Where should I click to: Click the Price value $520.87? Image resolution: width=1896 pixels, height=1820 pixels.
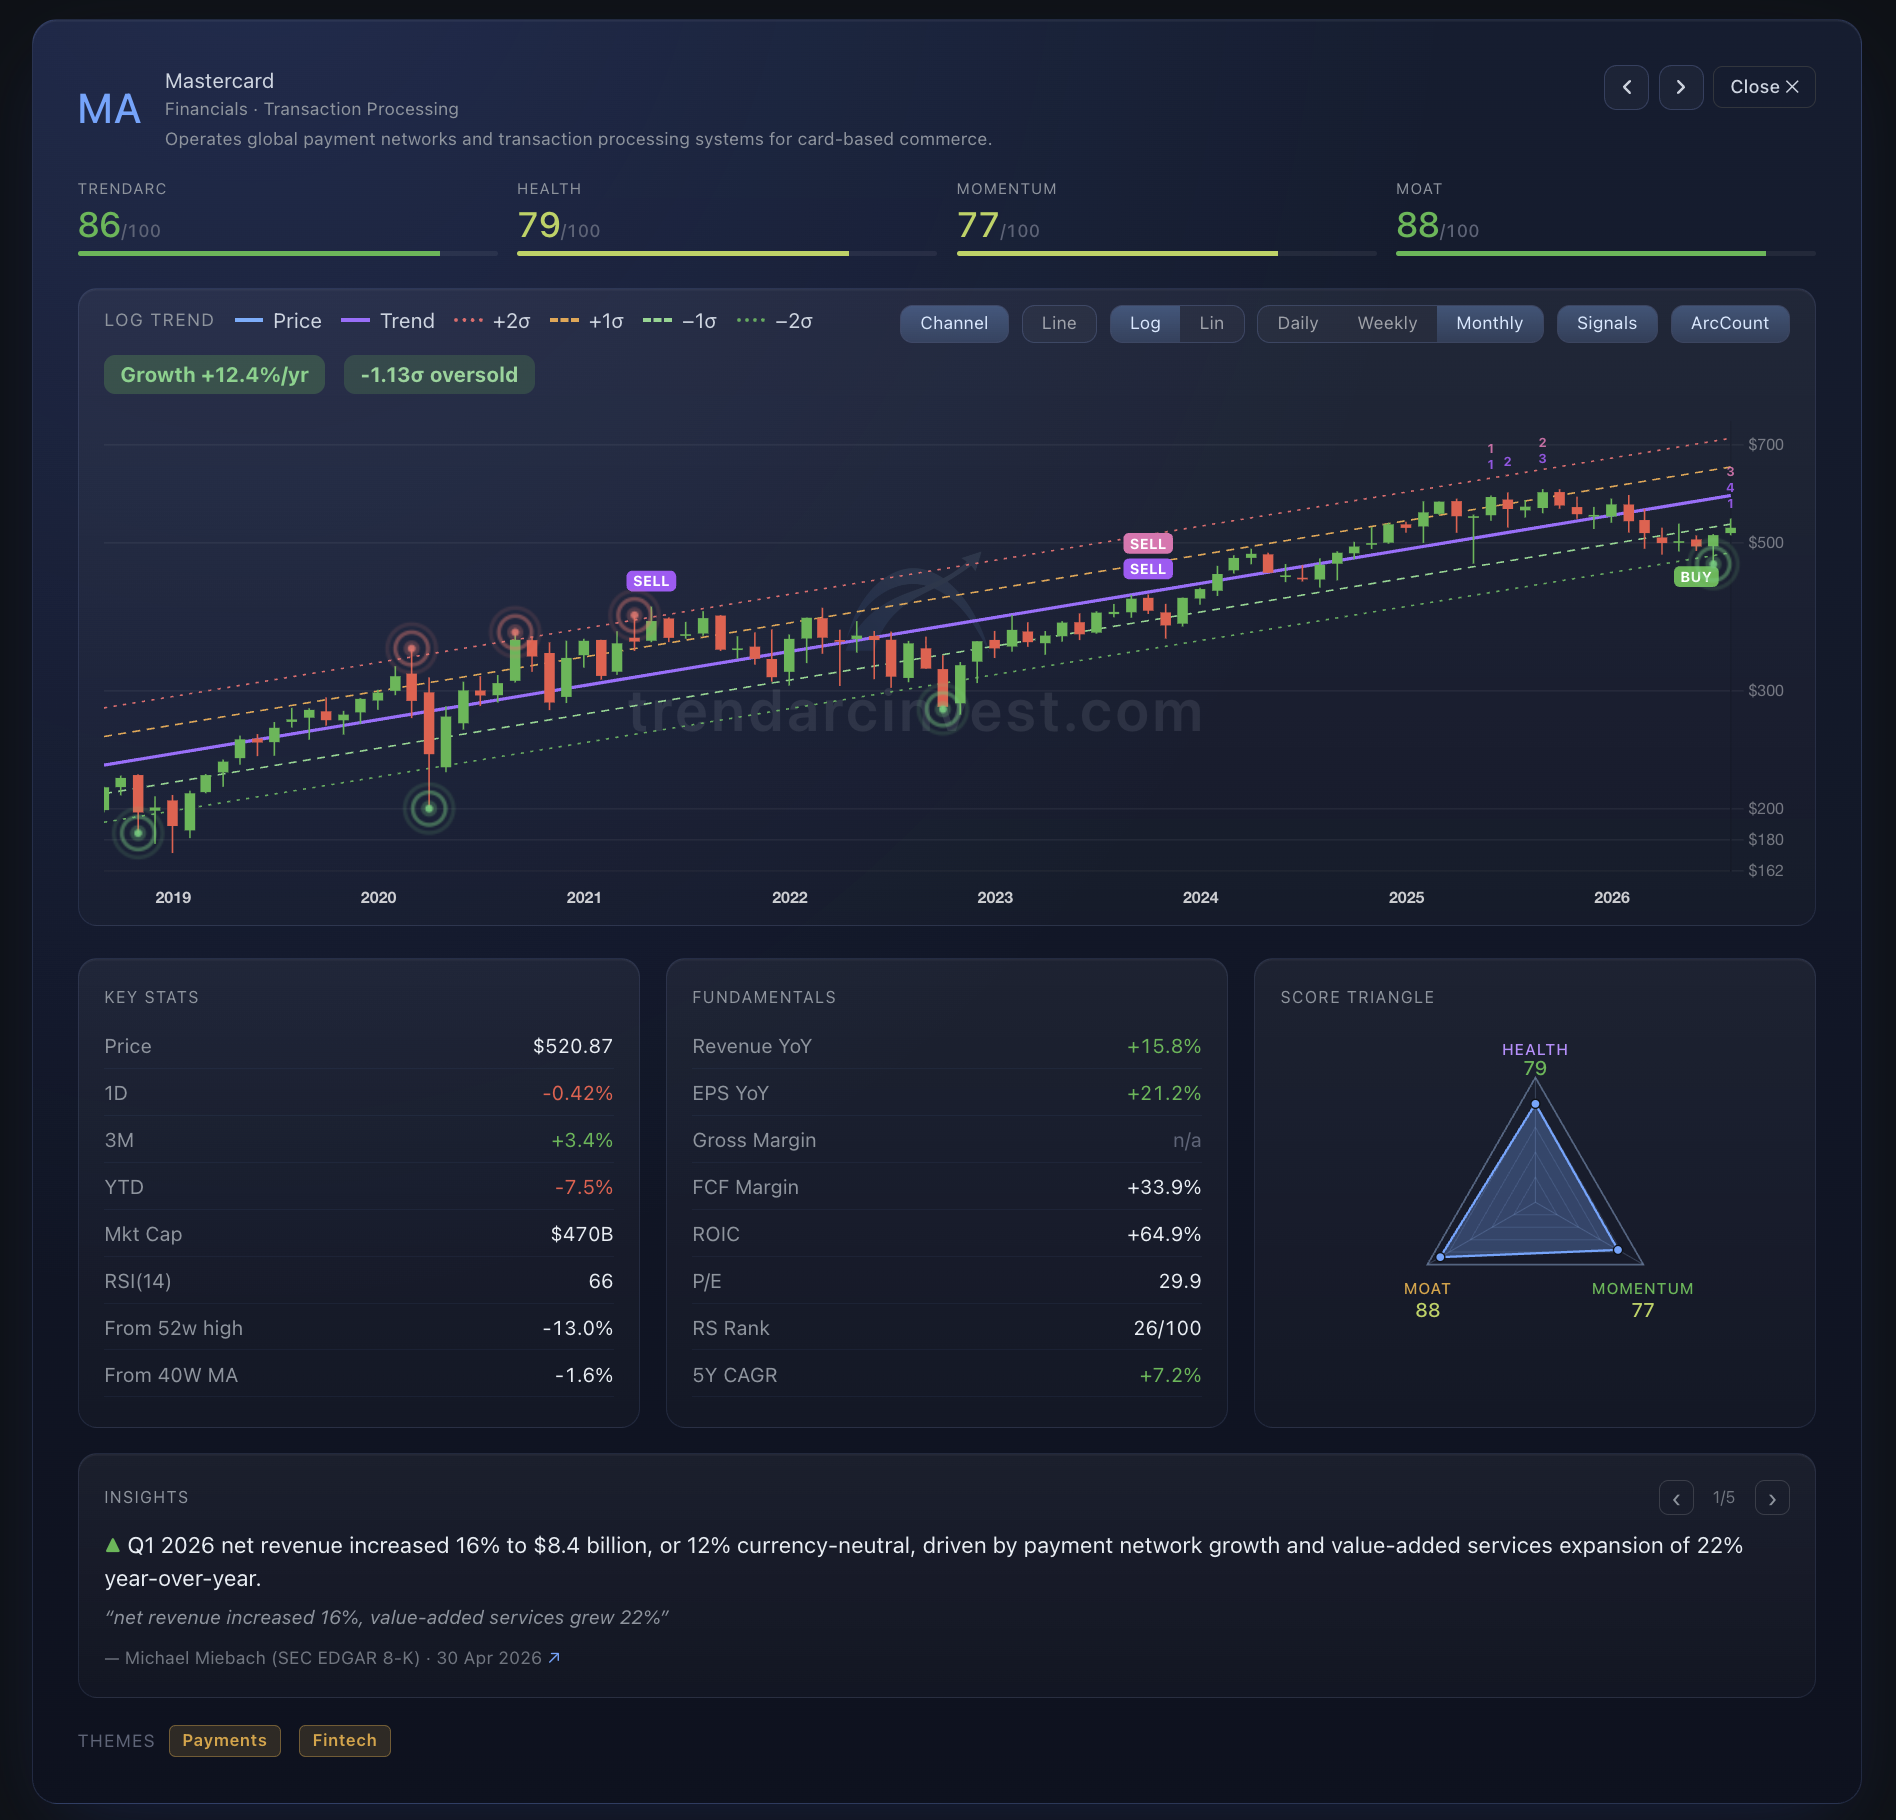pos(573,1046)
